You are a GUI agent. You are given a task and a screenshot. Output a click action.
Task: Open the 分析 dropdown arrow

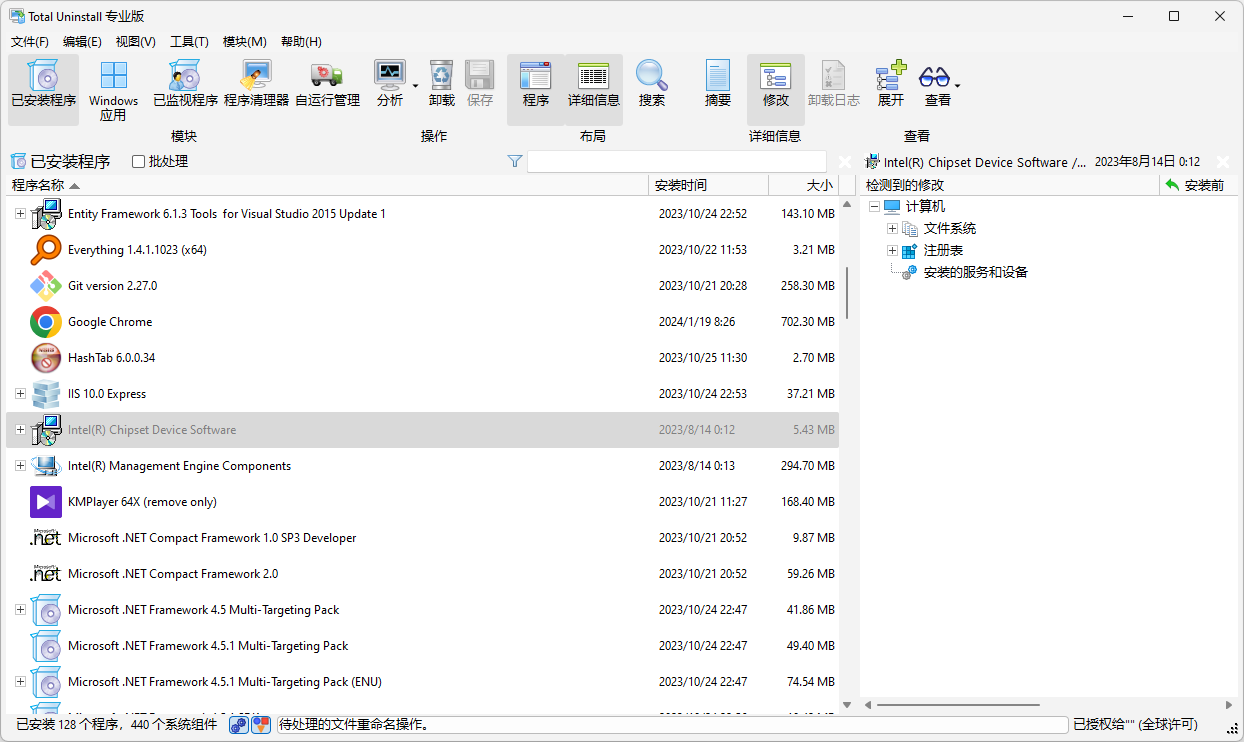pyautogui.click(x=415, y=84)
